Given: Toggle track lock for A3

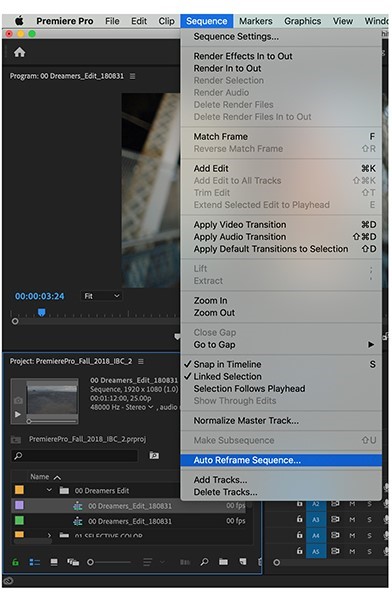Looking at the screenshot, I should click(300, 519).
